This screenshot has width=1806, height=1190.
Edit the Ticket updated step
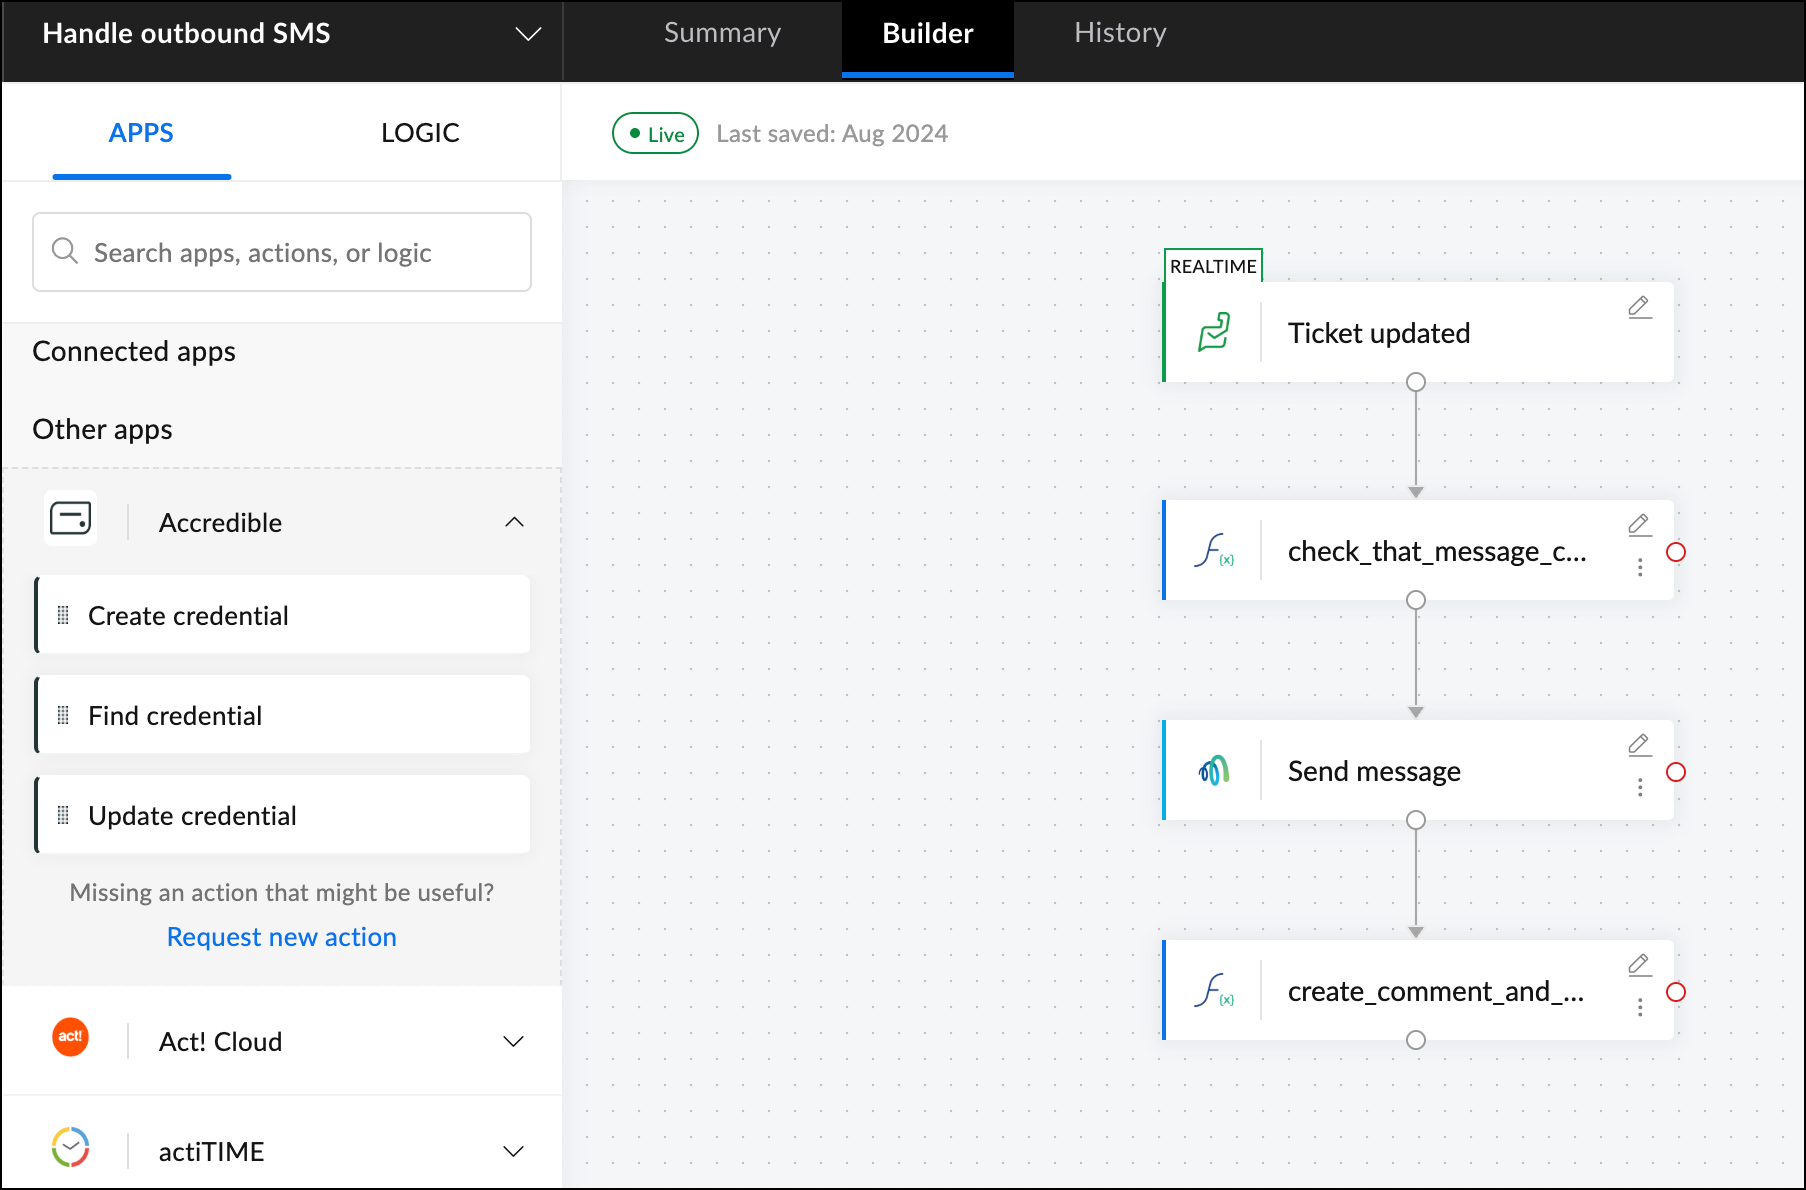1640,307
